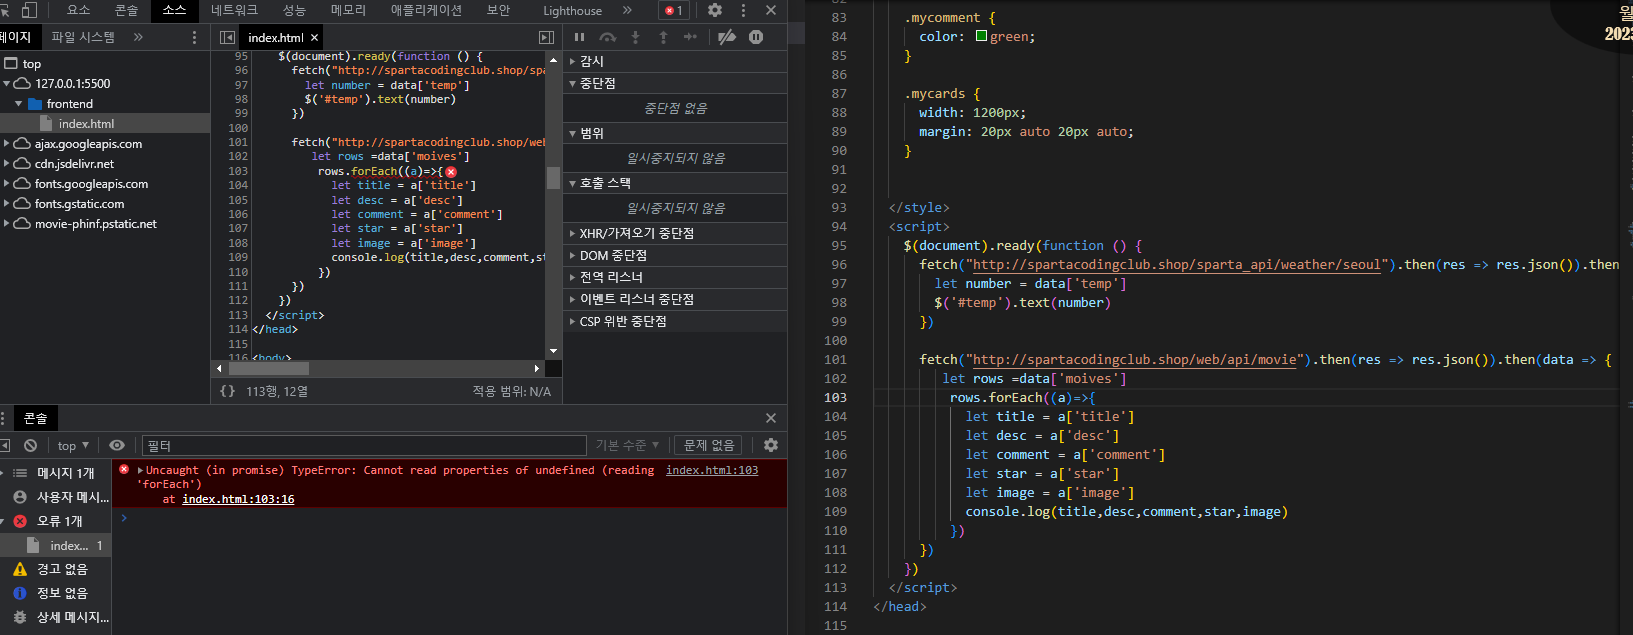Expand XHR/가져오기 중단점 section
Screen dimensions: 1633x635
tap(675, 233)
